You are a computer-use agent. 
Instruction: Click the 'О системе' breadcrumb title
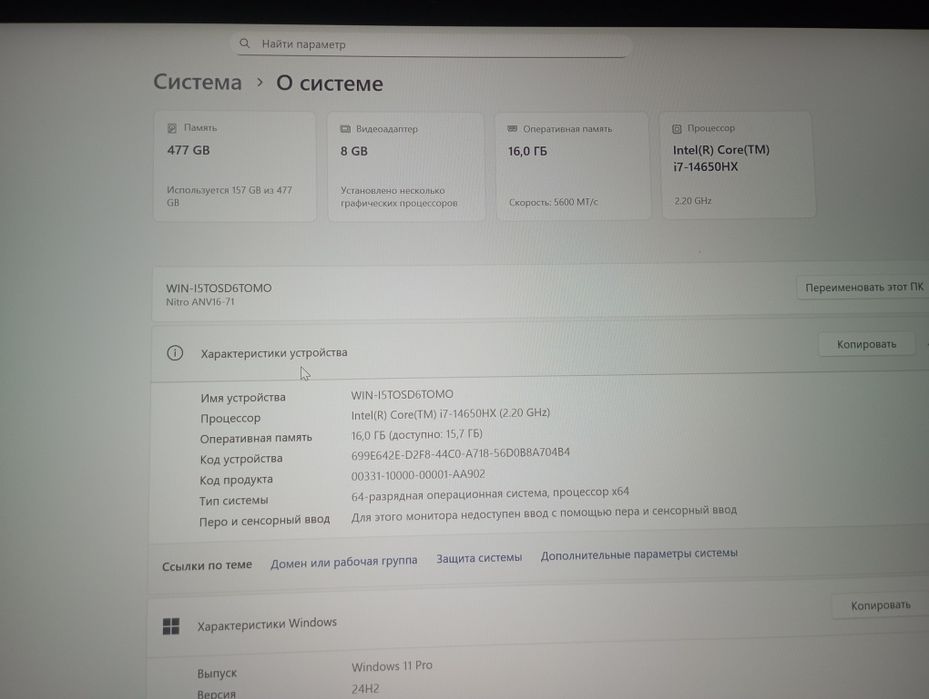point(329,84)
